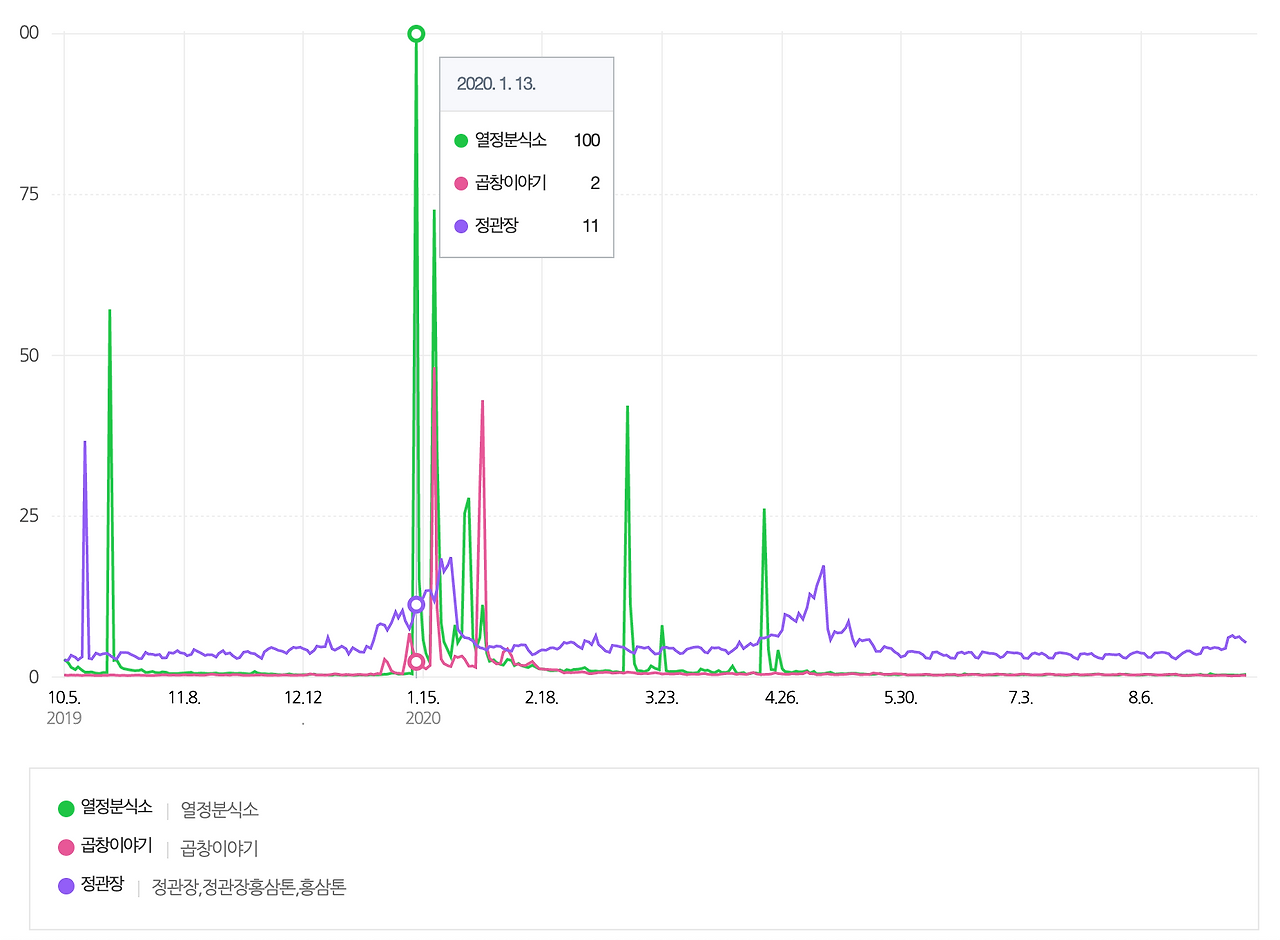Click the purple 정관장 legend dot
This screenshot has height=940, width=1280.
[x=65, y=887]
